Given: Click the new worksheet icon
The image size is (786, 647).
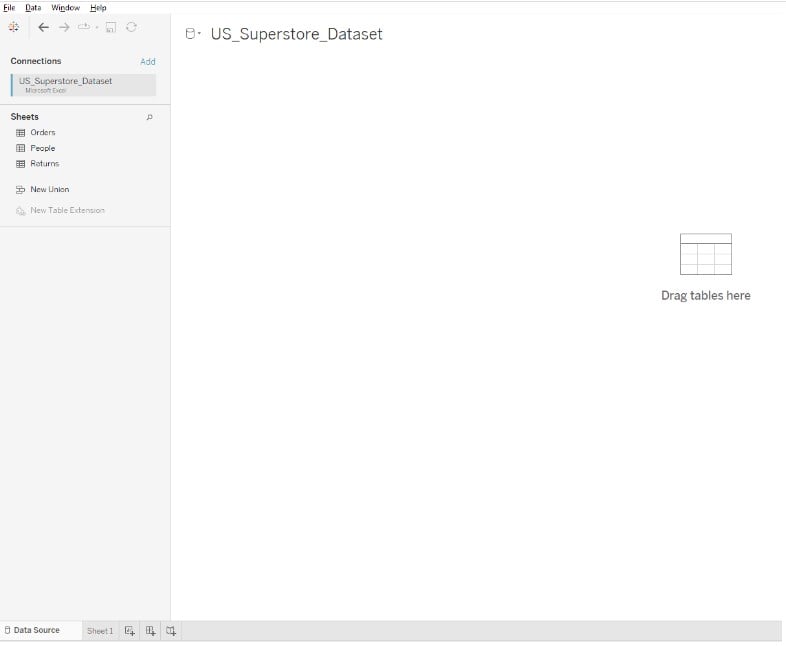Looking at the screenshot, I should click(129, 631).
